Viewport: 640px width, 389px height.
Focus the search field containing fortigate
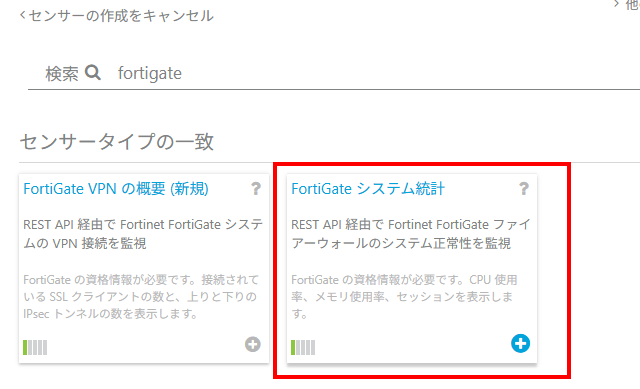point(367,73)
